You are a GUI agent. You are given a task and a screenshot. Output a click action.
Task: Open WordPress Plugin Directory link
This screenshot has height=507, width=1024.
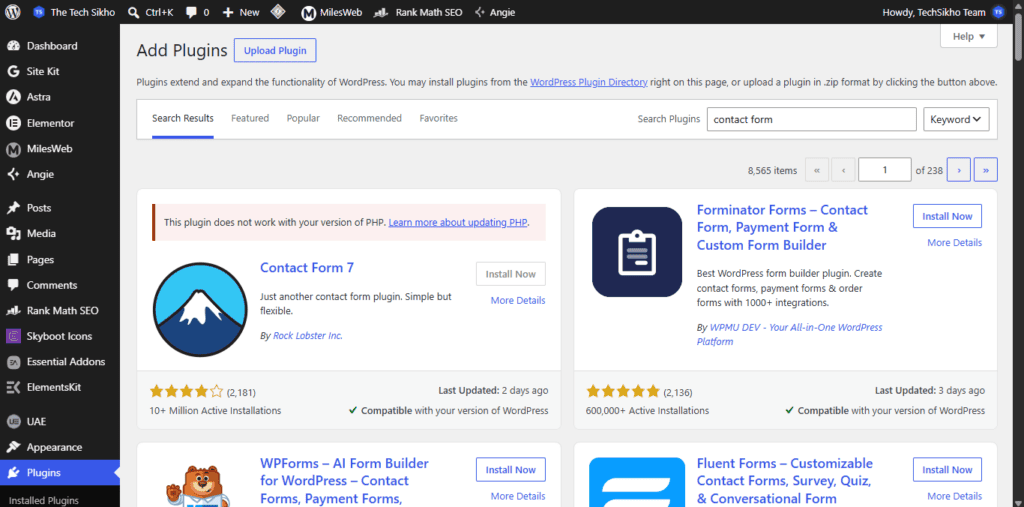tap(589, 82)
